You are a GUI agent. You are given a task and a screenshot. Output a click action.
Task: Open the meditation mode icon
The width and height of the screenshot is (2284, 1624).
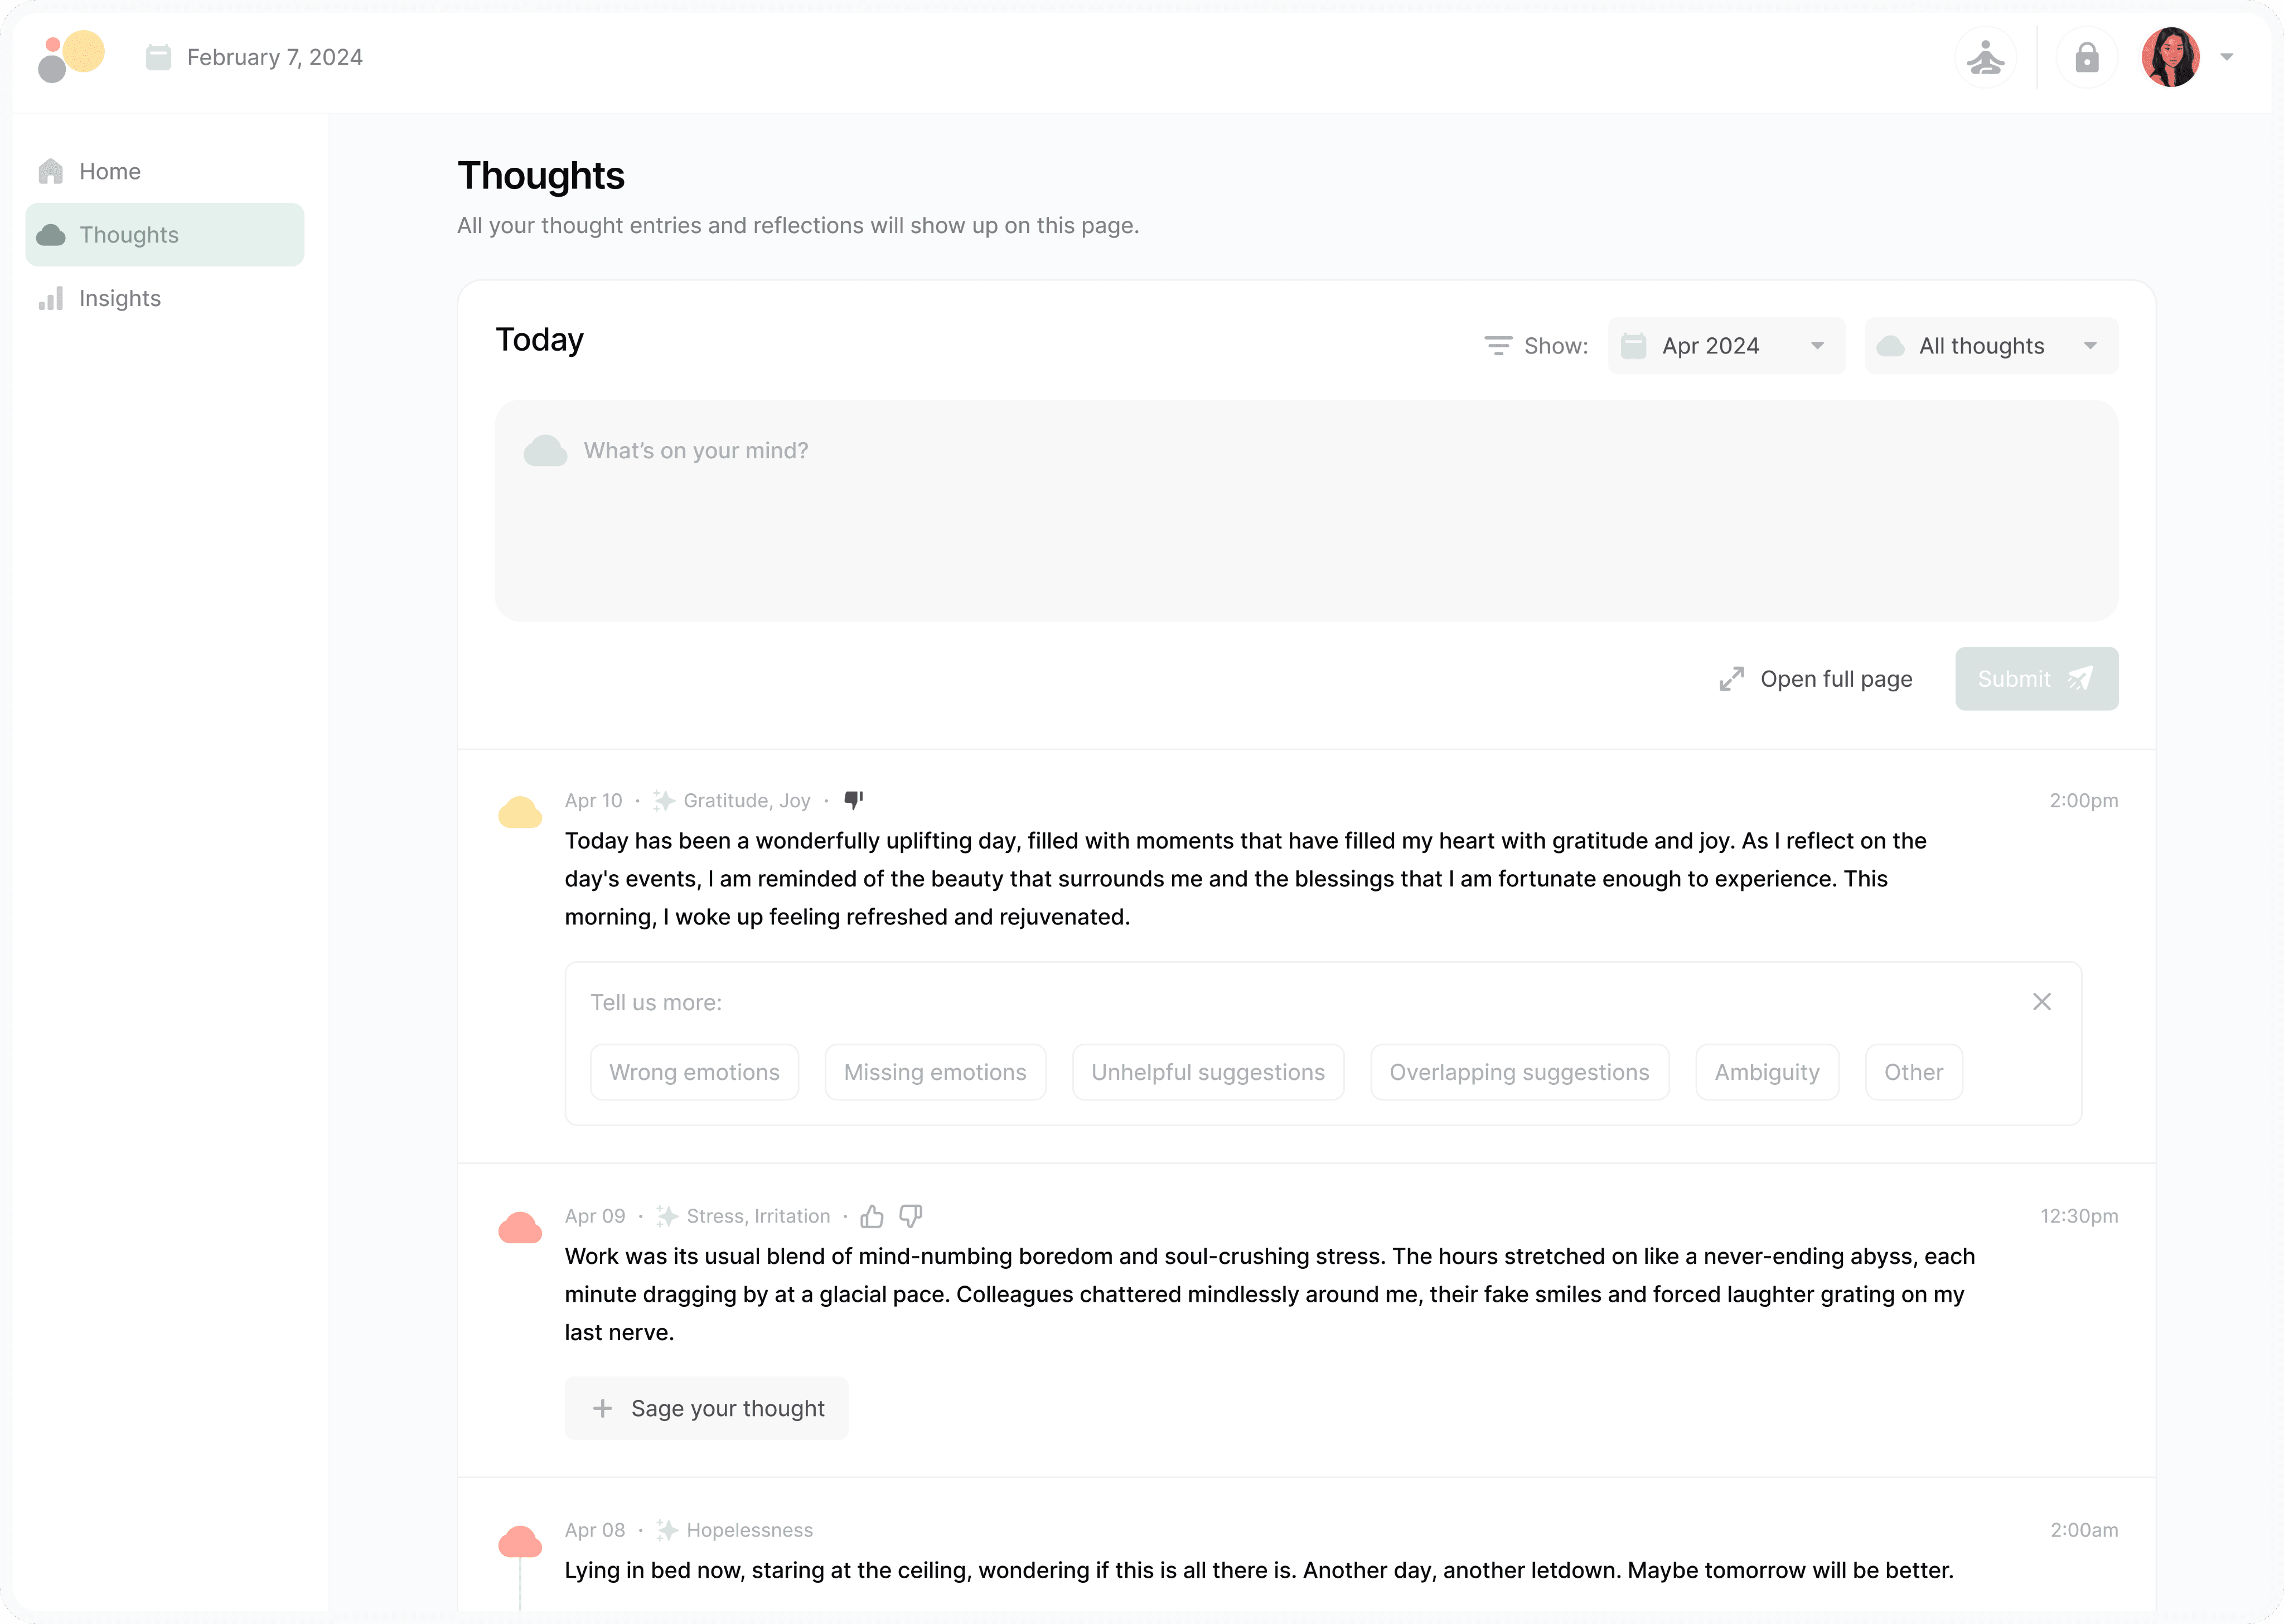tap(1985, 57)
